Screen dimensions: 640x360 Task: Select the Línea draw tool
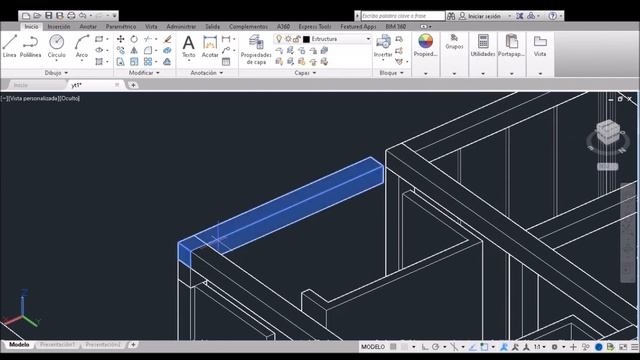click(x=9, y=46)
